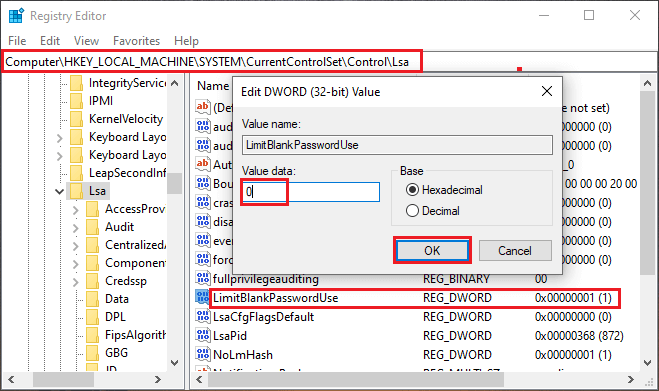Select the DPL tree item label
The width and height of the screenshot is (659, 391).
(116, 317)
